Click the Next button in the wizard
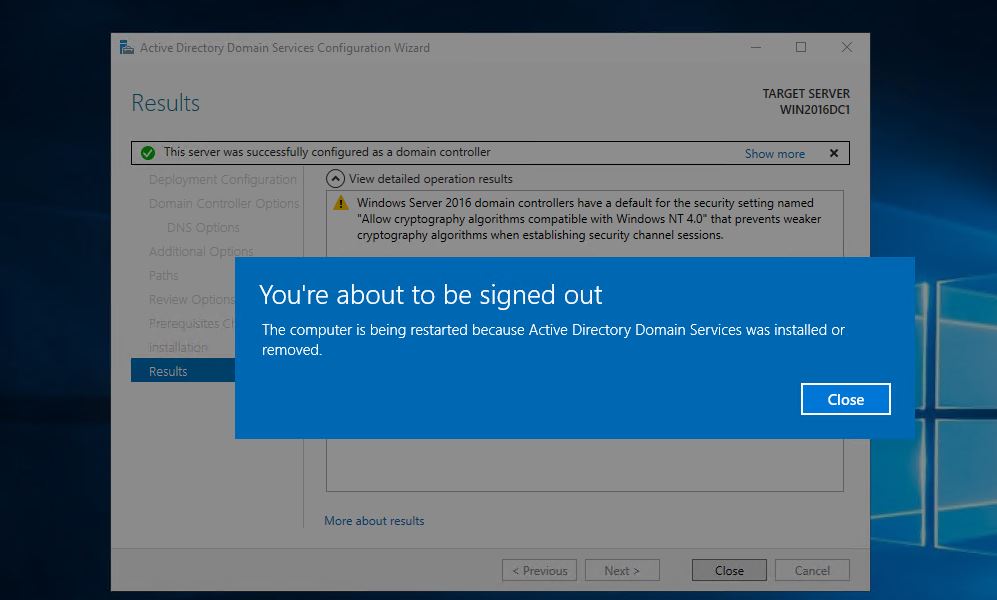Screen dimensions: 997x600 click(x=622, y=570)
